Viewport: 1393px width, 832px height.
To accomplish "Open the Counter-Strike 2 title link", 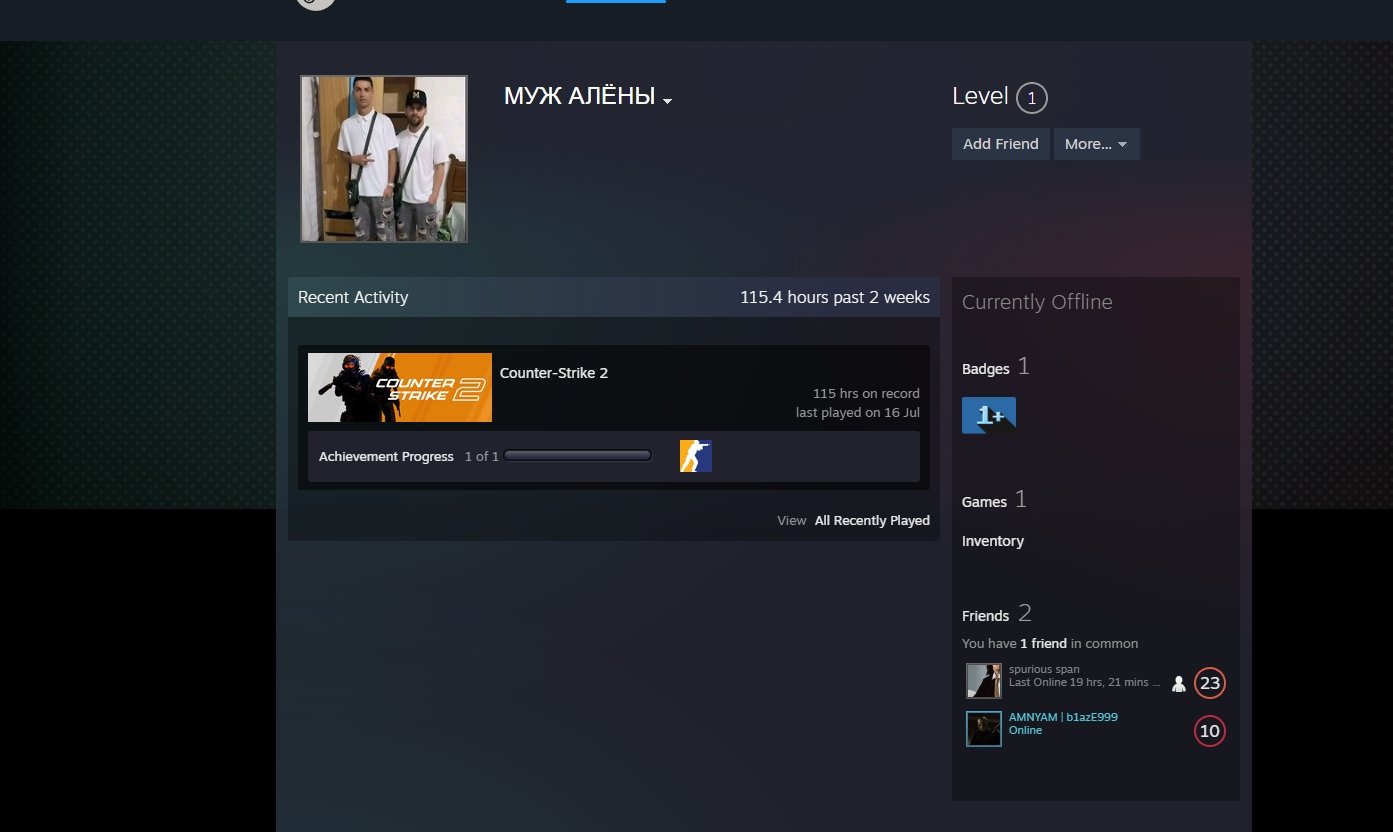I will point(554,373).
